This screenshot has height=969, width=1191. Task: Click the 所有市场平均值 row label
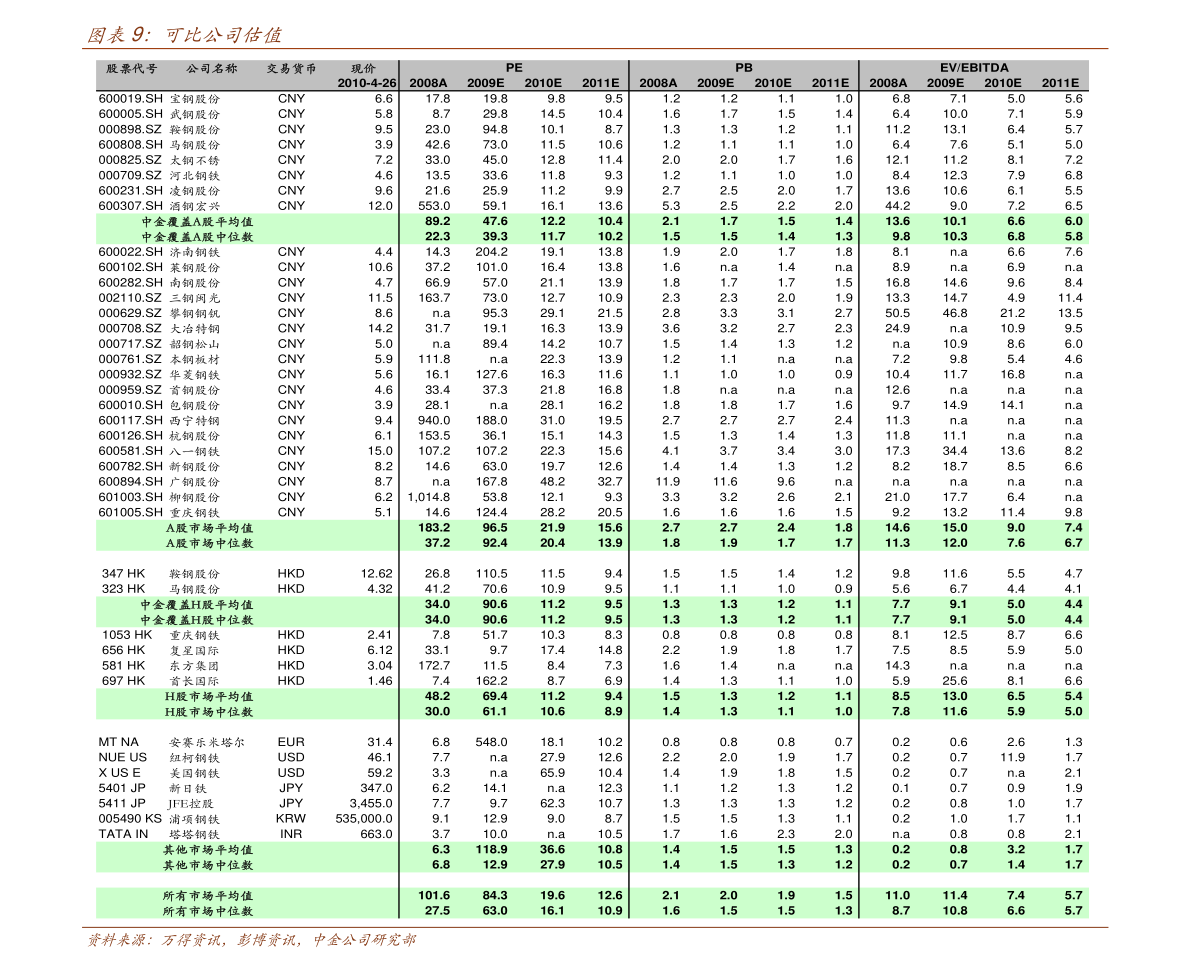(x=208, y=895)
